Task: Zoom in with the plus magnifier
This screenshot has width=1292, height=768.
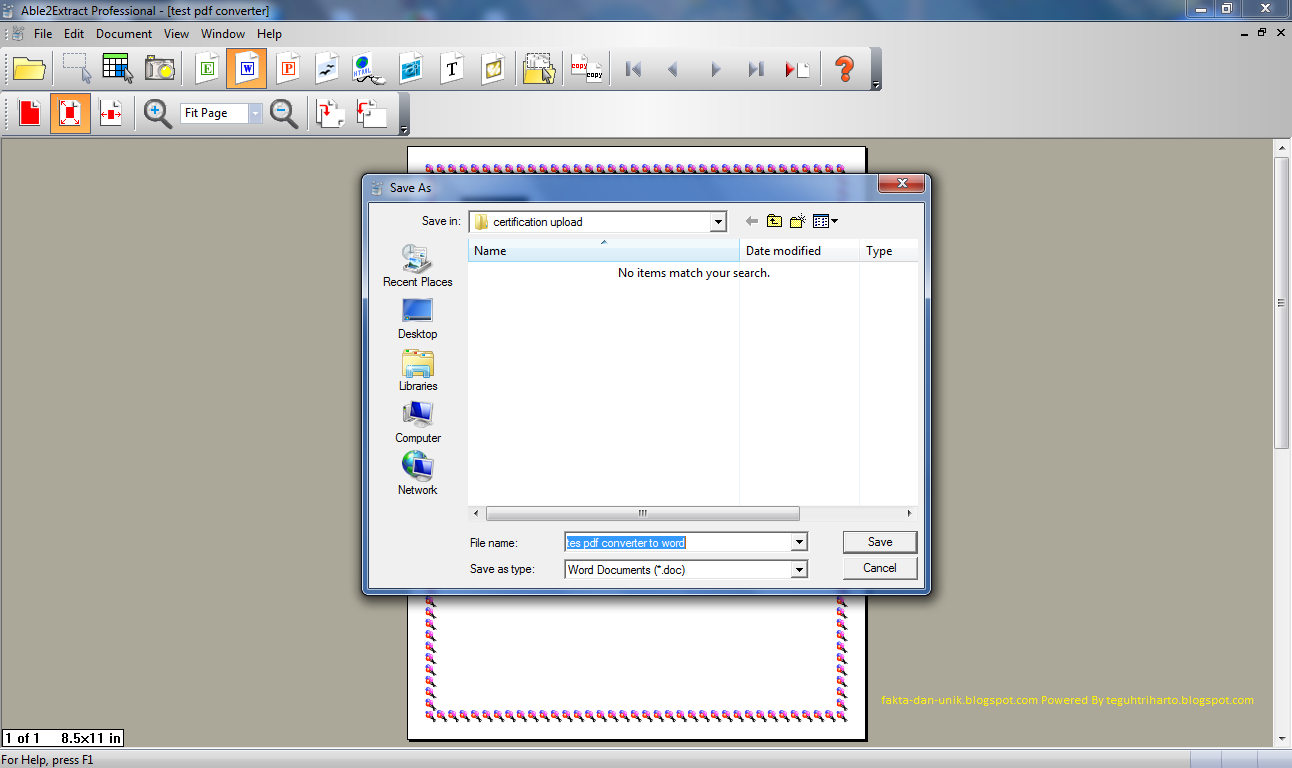Action: click(158, 113)
